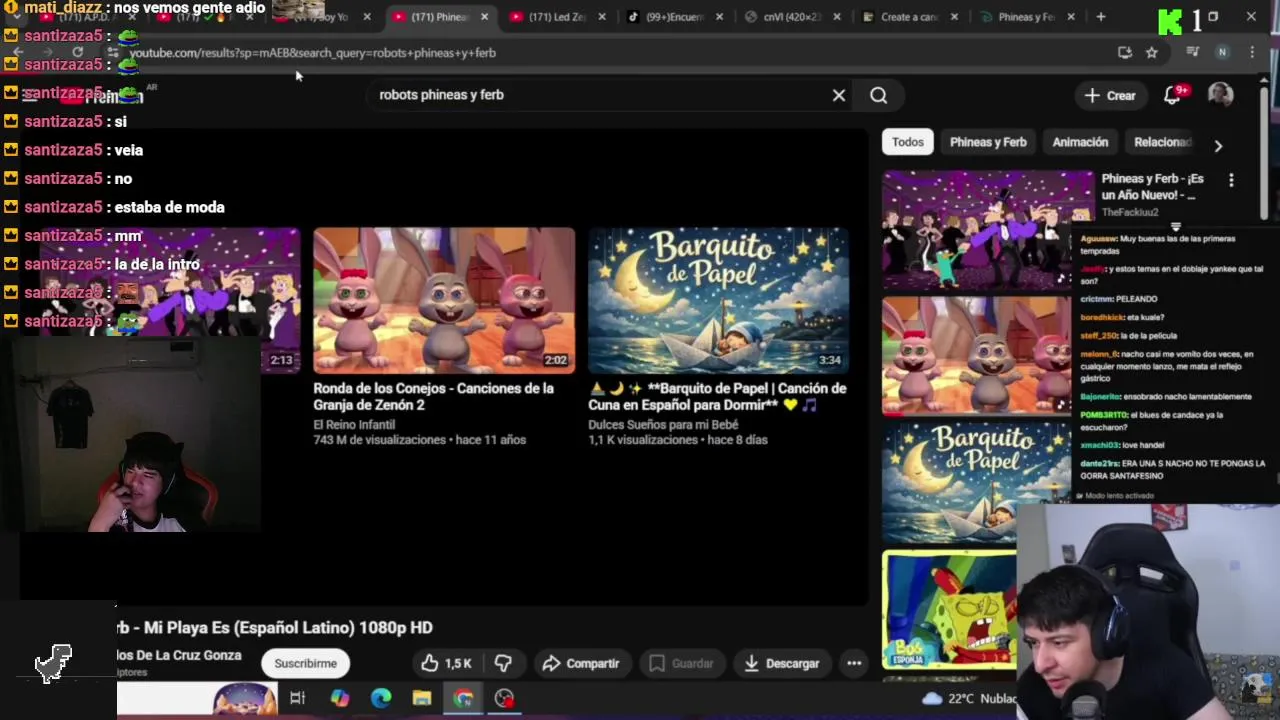
Task: Open the Chrome profile N icon
Action: point(1222,52)
